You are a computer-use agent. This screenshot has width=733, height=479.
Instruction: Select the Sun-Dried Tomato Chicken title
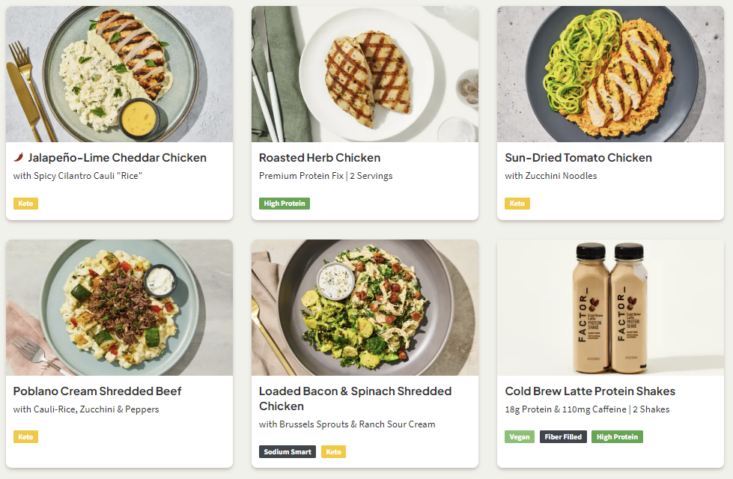578,158
